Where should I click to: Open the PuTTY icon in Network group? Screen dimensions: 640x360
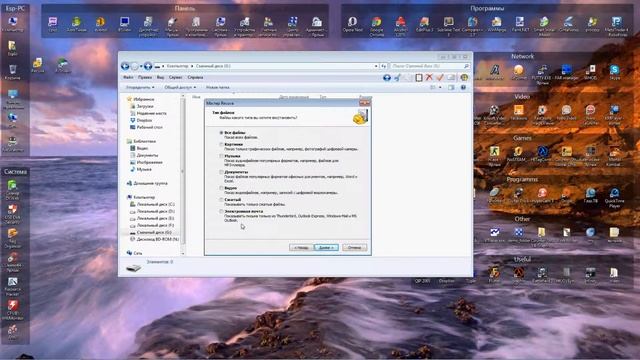click(x=542, y=73)
